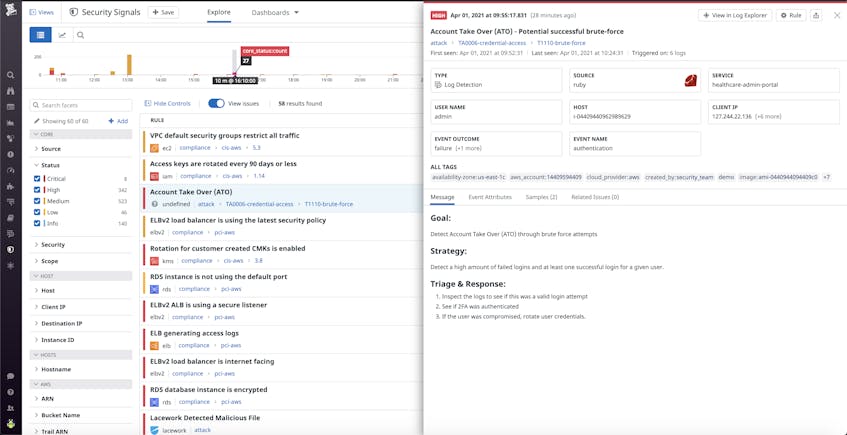847x435 pixels.
Task: Click TA0006-credential-access link in the panel header
Action: point(492,43)
